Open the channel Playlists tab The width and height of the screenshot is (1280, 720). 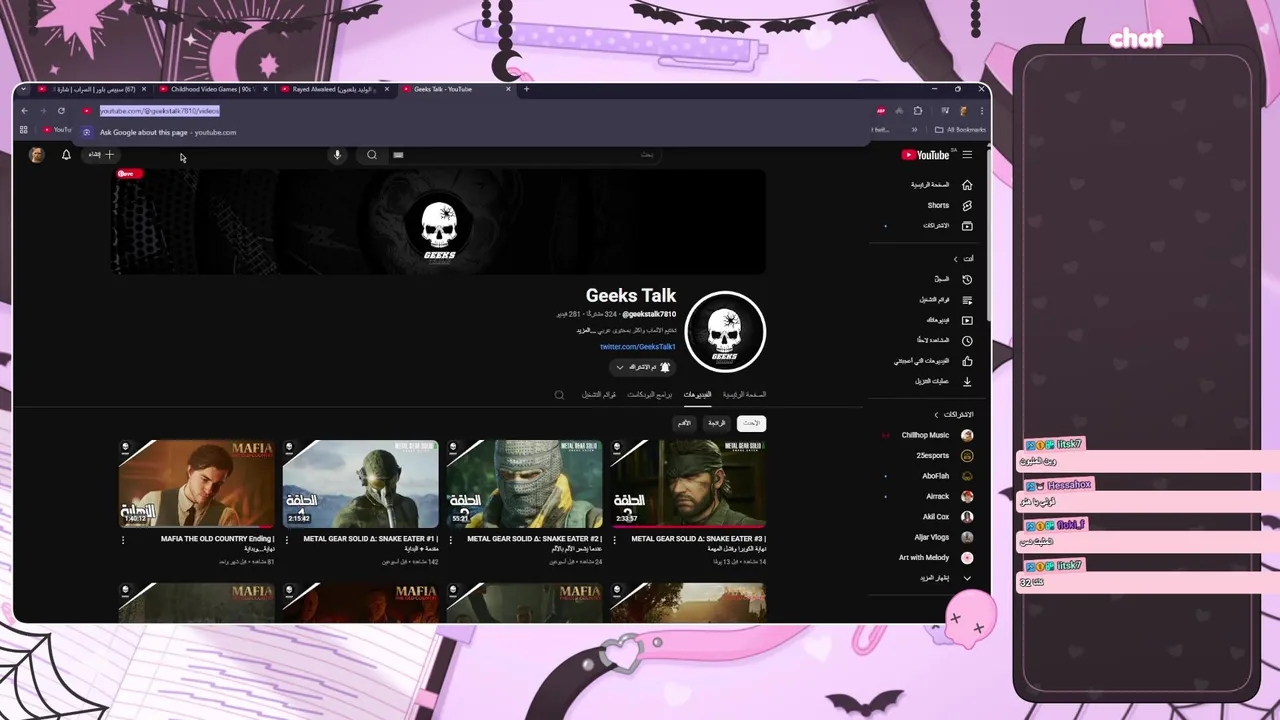click(x=599, y=395)
